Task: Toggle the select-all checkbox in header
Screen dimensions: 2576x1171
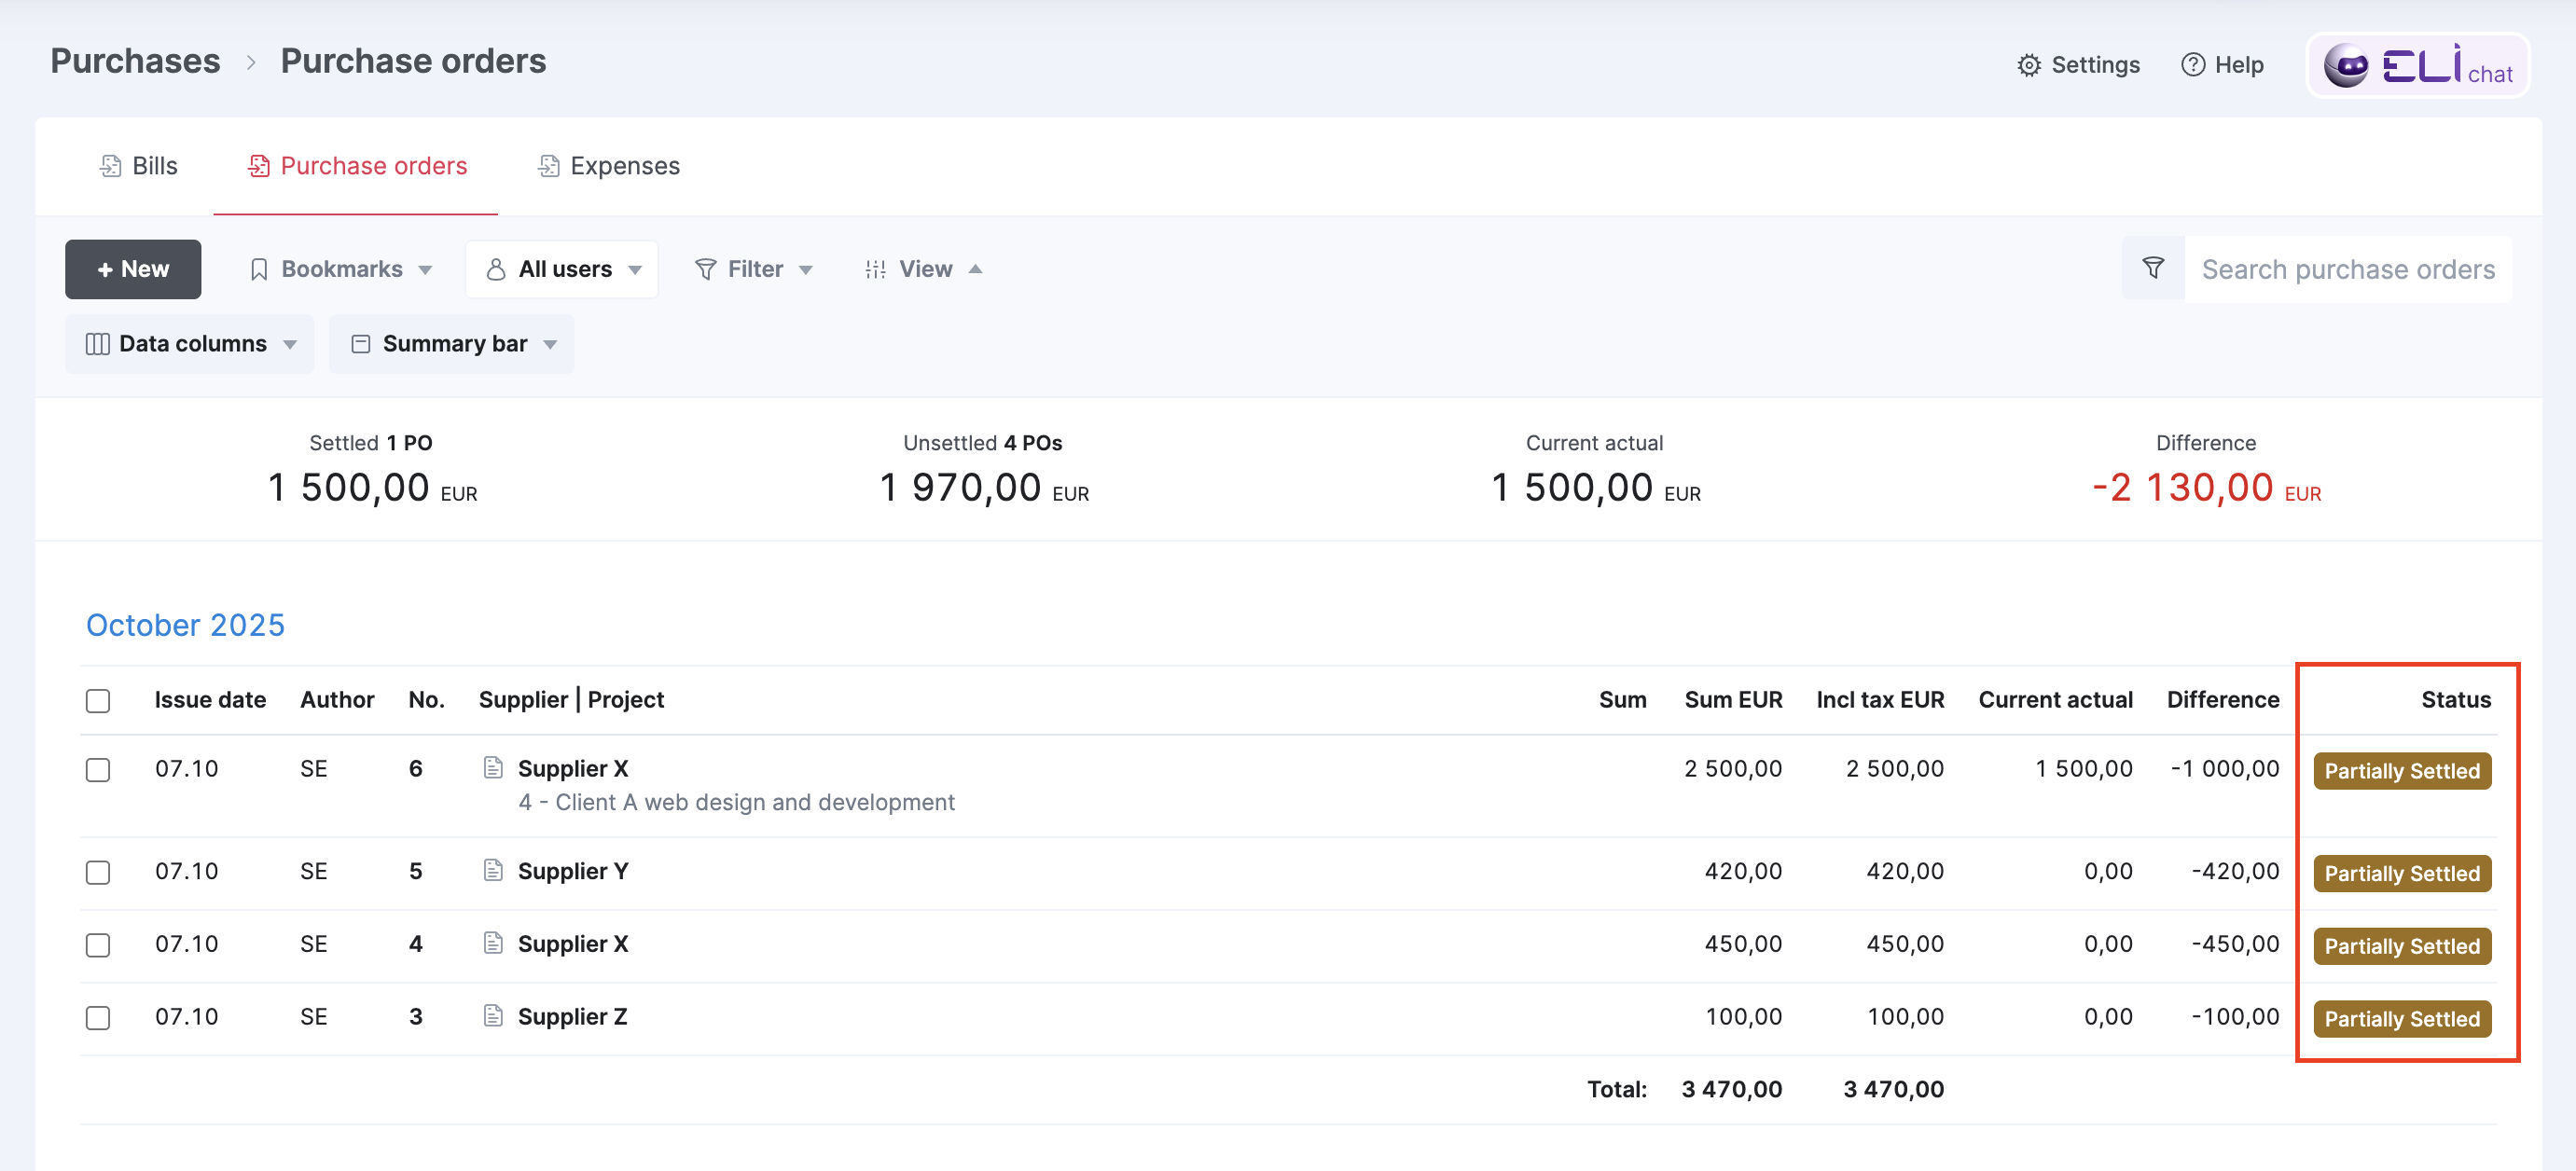Action: tap(98, 700)
